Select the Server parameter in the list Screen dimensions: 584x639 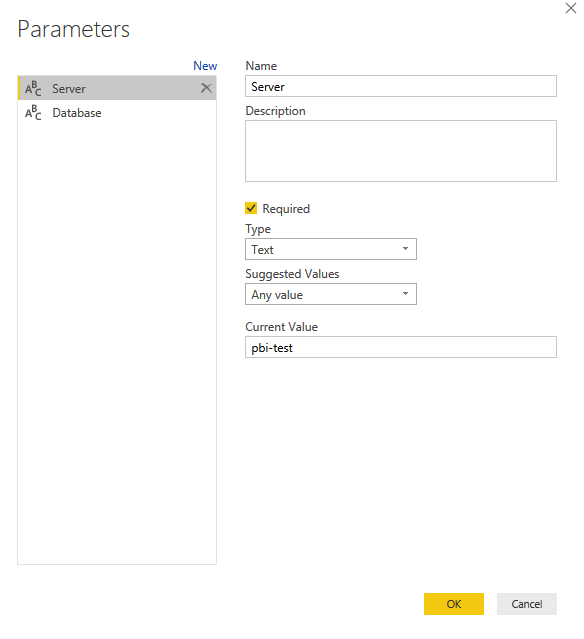point(117,88)
